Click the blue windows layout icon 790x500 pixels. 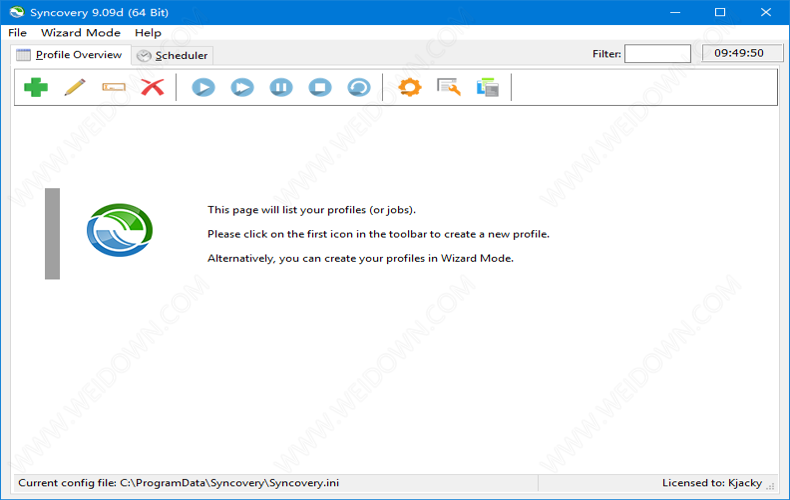pyautogui.click(x=488, y=87)
